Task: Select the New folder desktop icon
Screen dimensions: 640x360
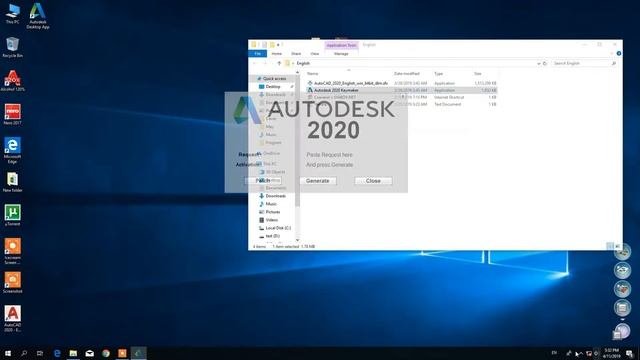Action: (x=12, y=182)
